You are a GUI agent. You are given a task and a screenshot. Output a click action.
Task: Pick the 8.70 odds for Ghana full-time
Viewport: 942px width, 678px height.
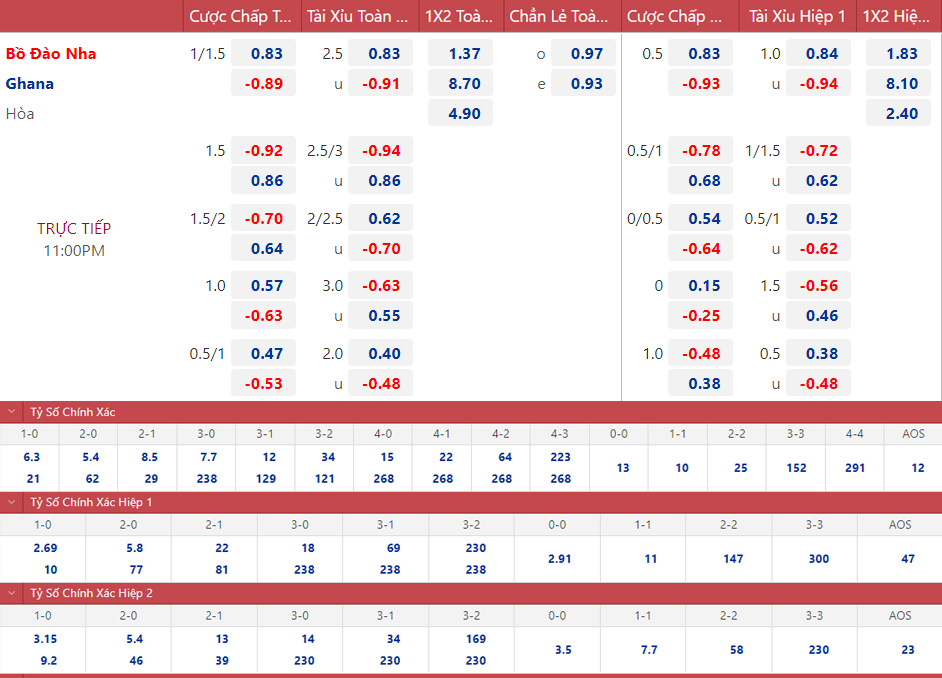(460, 83)
